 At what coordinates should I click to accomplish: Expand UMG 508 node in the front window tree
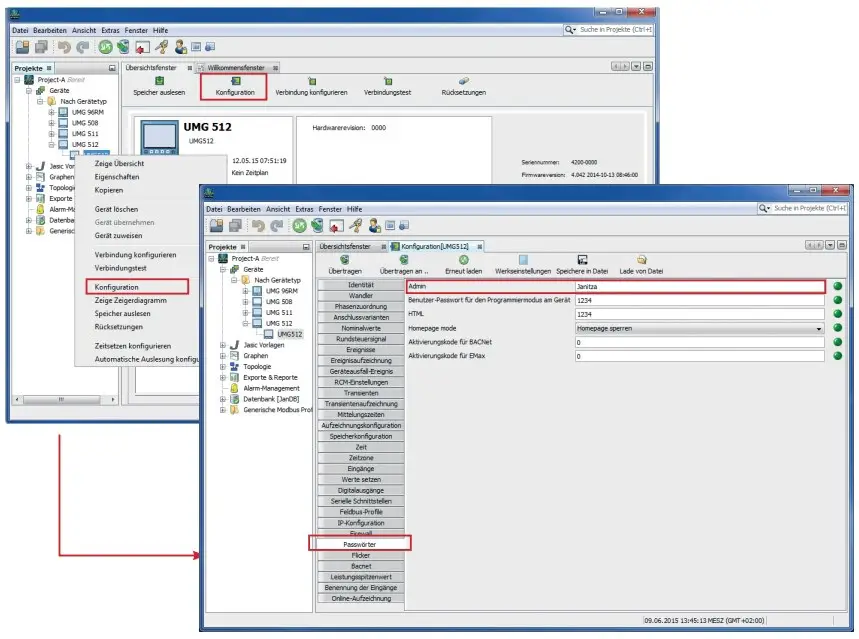246,302
